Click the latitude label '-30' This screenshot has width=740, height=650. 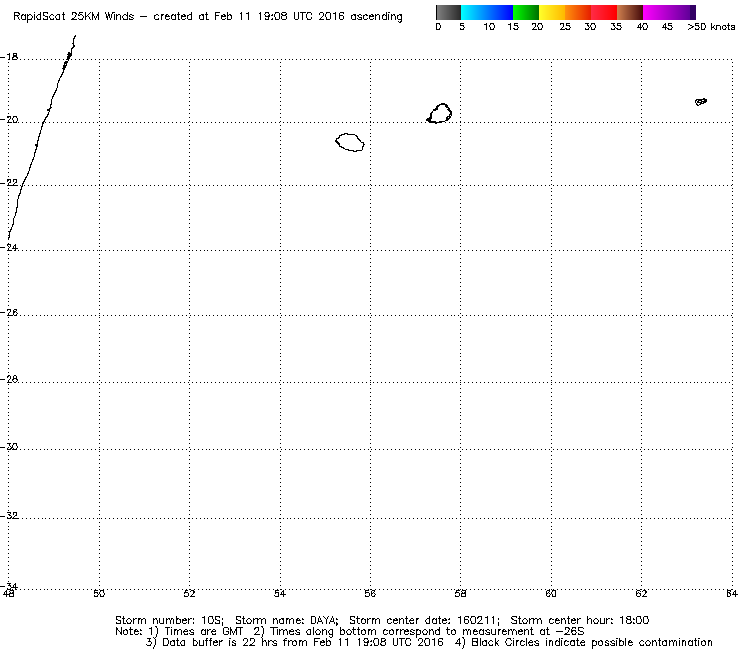tap(9, 447)
